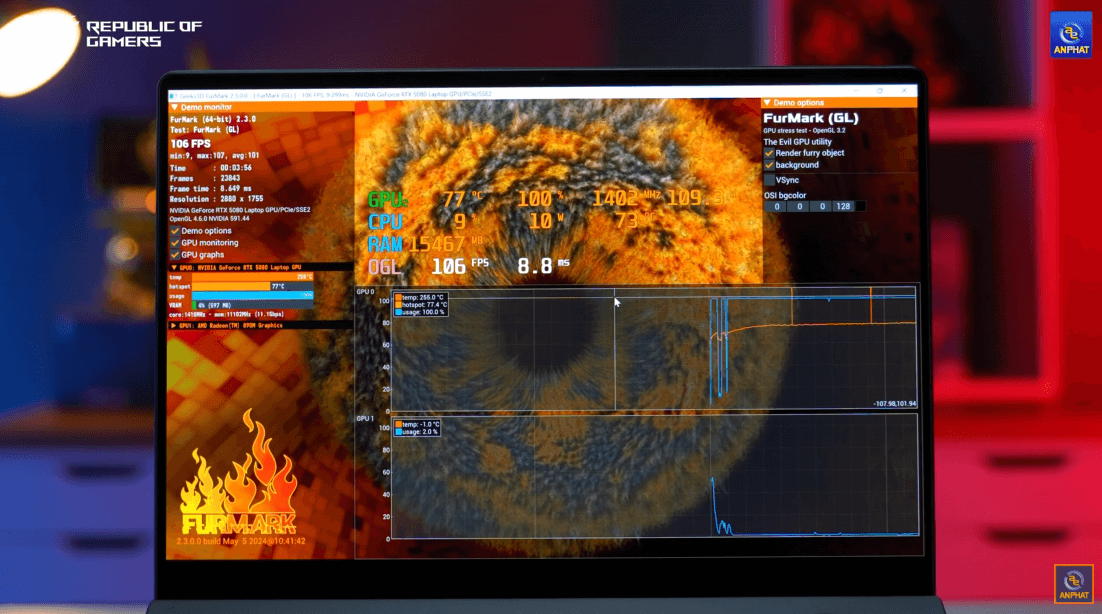This screenshot has width=1102, height=614.
Task: Click the blue usage legend icon in GPU 1 graph
Action: coord(398,431)
